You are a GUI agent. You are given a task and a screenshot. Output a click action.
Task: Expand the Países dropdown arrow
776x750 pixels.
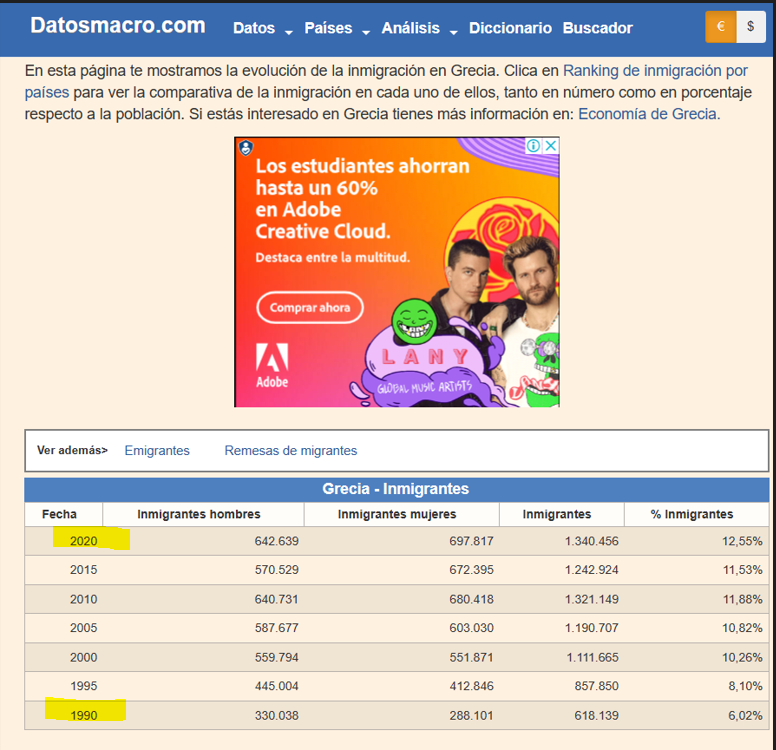[x=366, y=32]
